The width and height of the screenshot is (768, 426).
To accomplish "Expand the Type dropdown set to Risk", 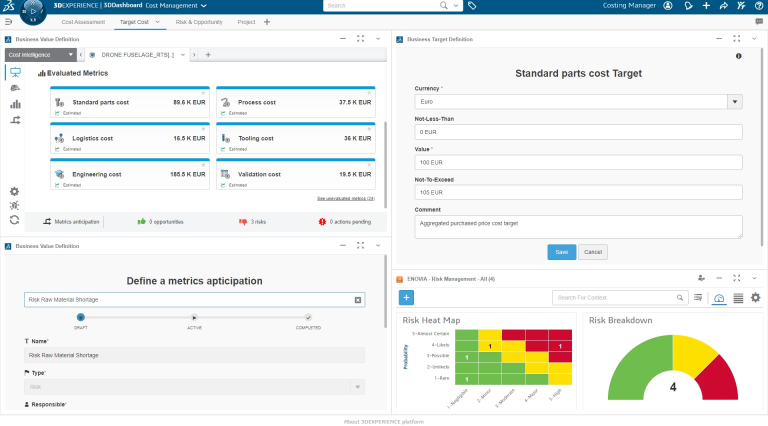I will [358, 386].
